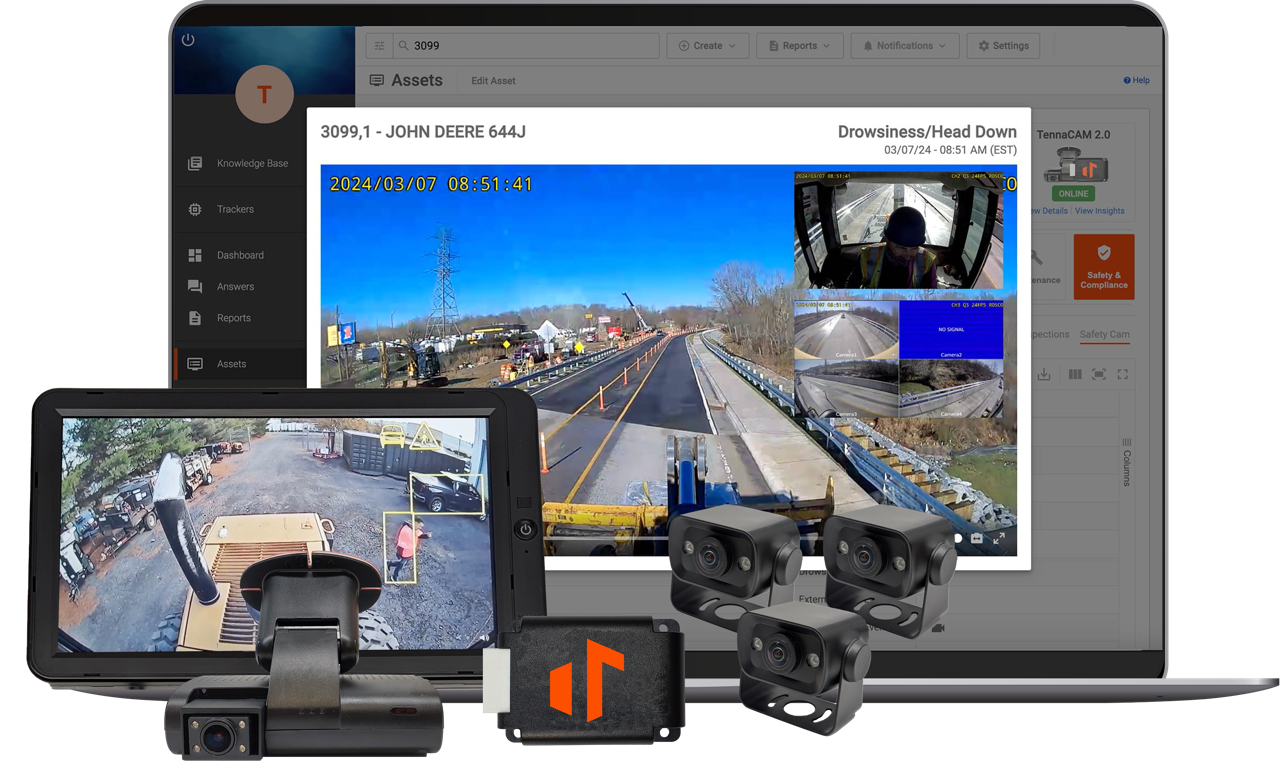The image size is (1280, 766).
Task: Click the Knowledge Base book icon
Action: [x=195, y=163]
